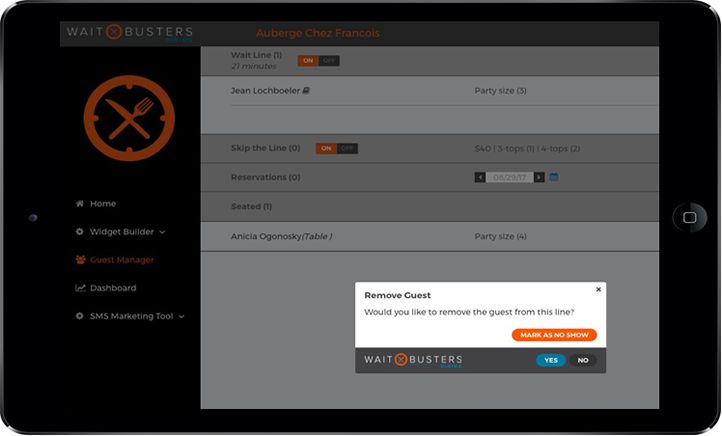Turn Wait Line toggle ON
The height and width of the screenshot is (436, 722).
pos(308,61)
